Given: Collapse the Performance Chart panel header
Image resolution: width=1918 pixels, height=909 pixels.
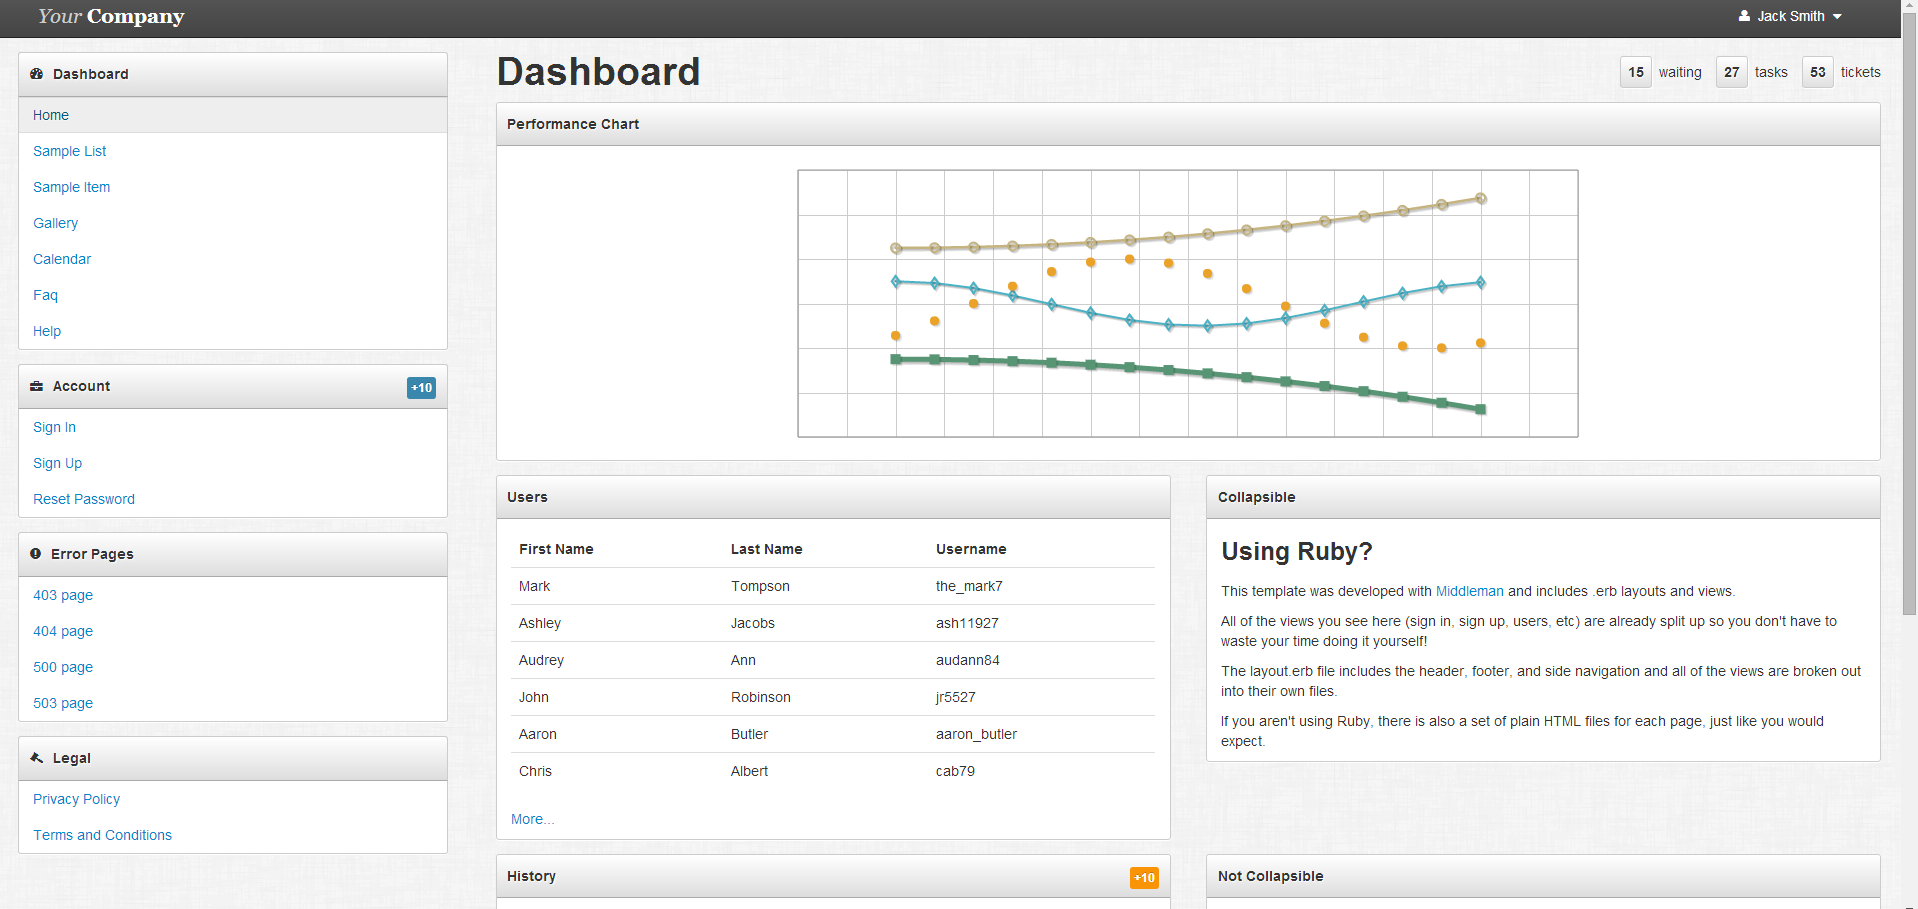Looking at the screenshot, I should click(1188, 124).
